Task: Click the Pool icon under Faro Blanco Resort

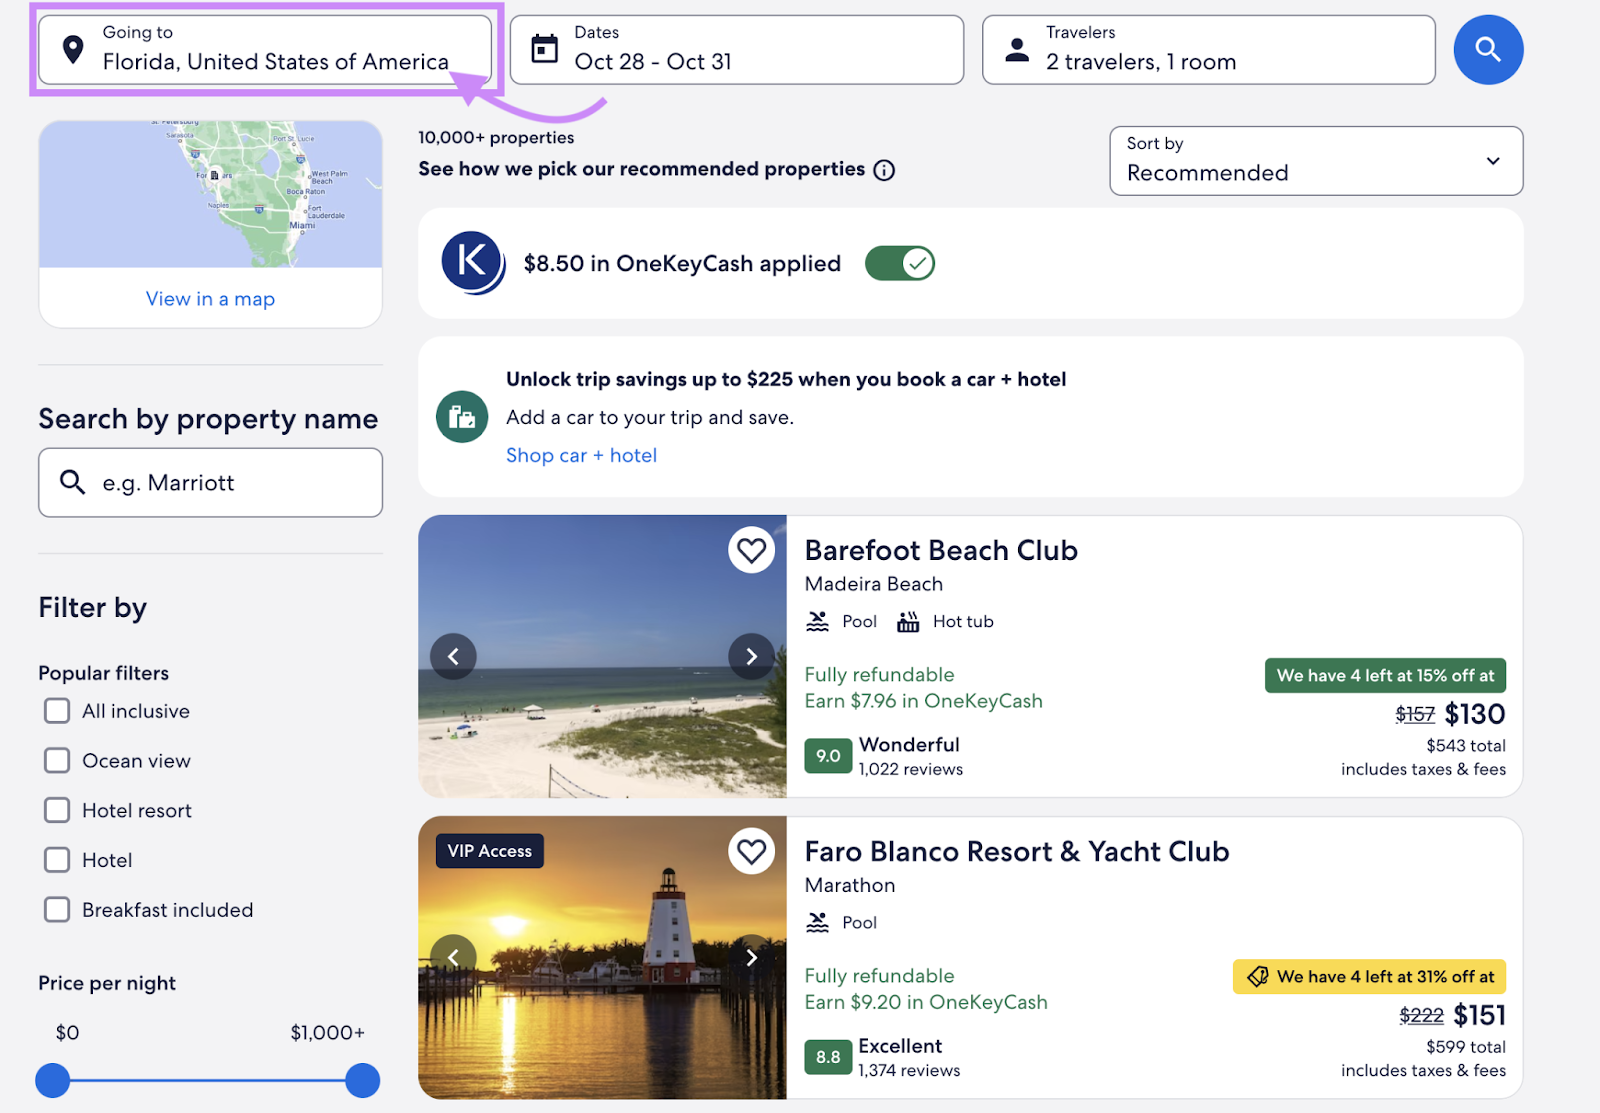Action: point(818,922)
